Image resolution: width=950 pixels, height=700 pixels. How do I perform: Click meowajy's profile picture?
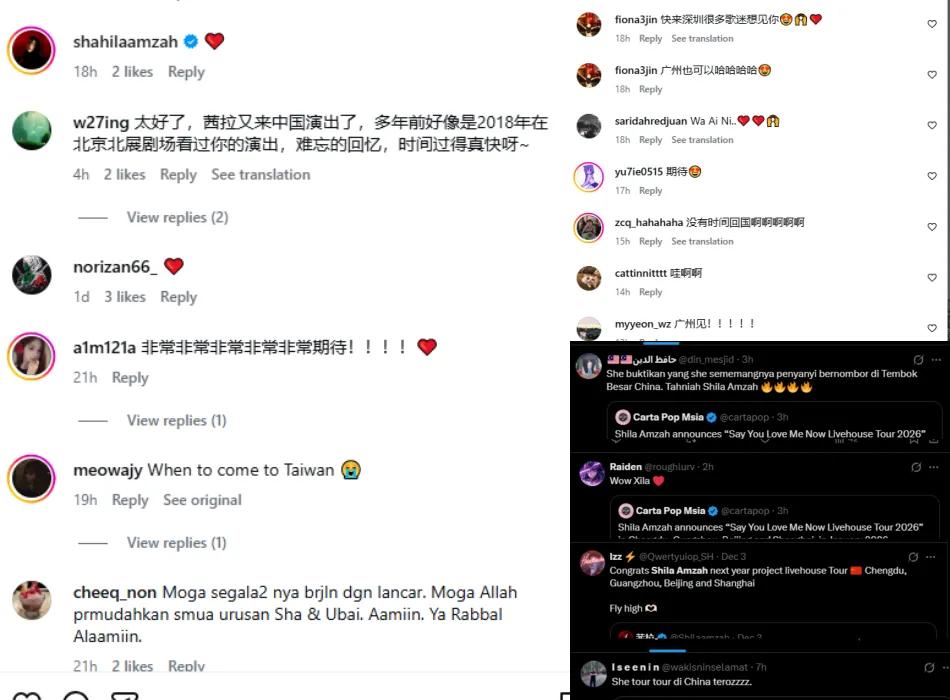pos(32,478)
